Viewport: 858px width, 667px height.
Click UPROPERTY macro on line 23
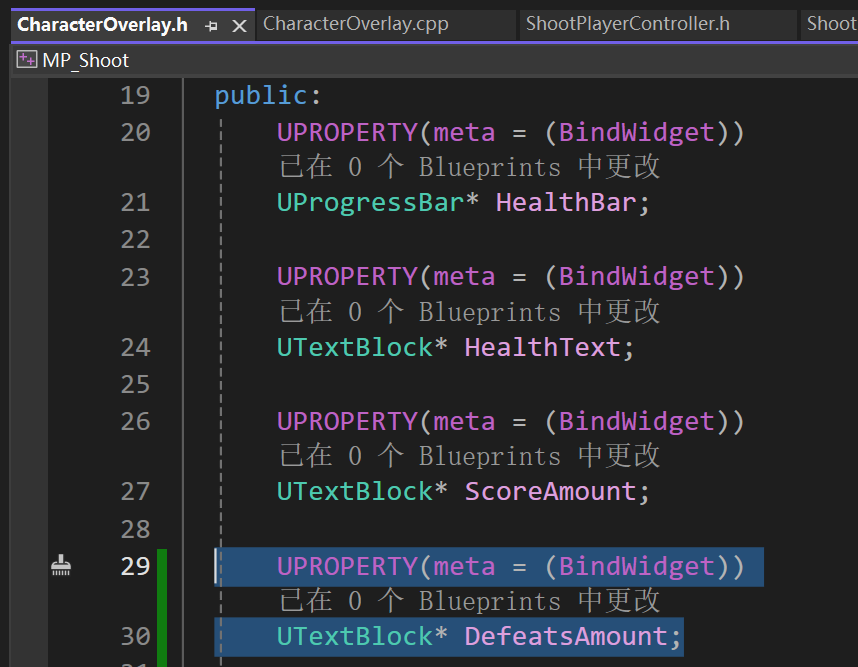pyautogui.click(x=347, y=276)
